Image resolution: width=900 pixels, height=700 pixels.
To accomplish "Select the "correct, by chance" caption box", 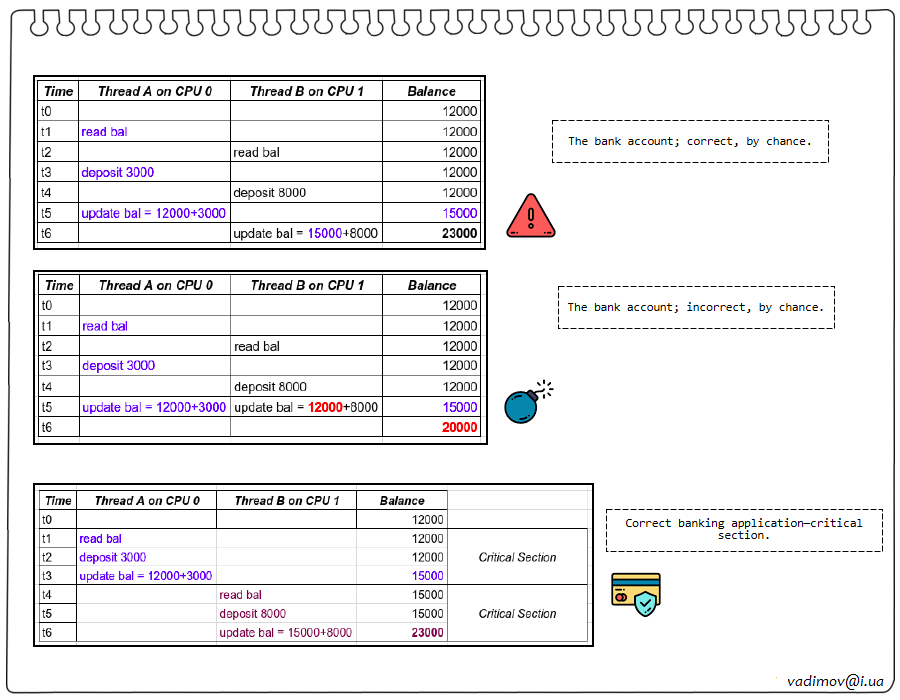I will (x=690, y=141).
